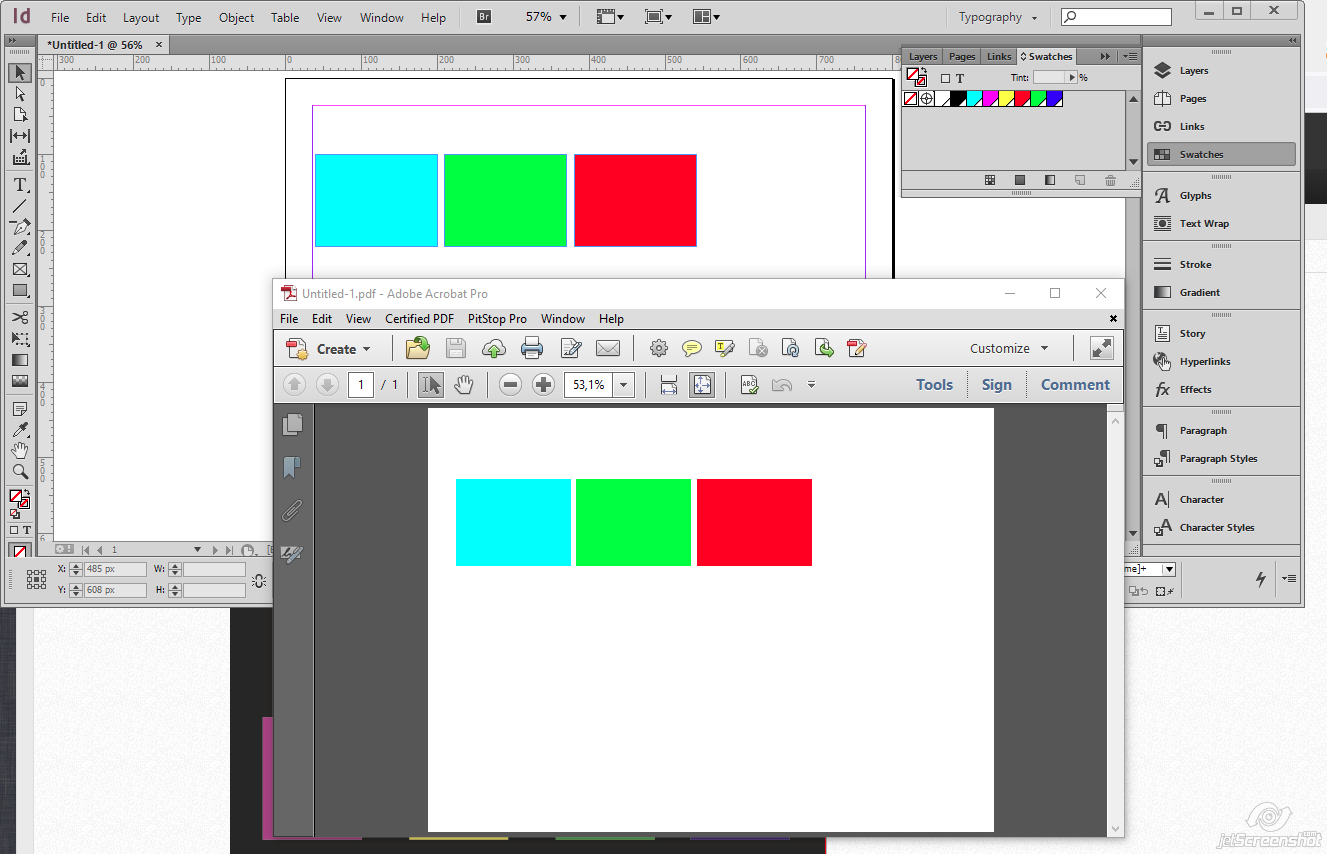This screenshot has width=1327, height=854.
Task: Select the Rectangle Frame tool
Action: (20, 270)
